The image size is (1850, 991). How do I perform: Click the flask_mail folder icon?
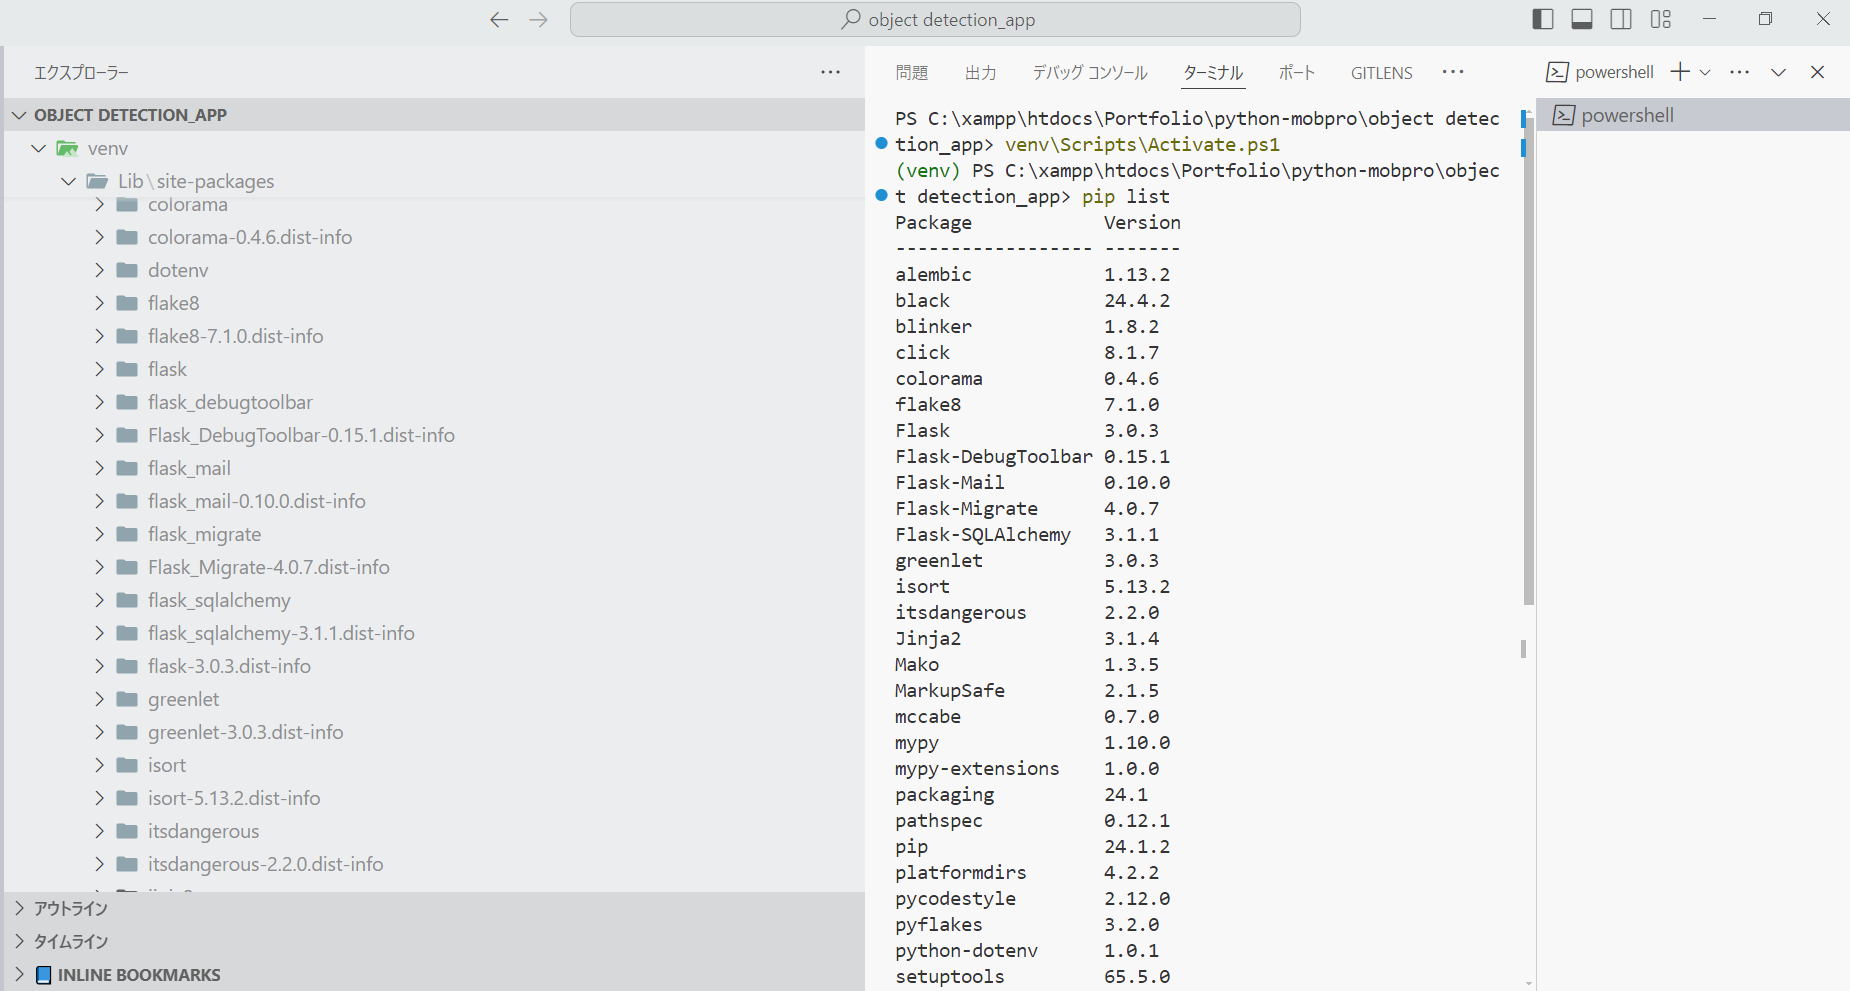[127, 468]
